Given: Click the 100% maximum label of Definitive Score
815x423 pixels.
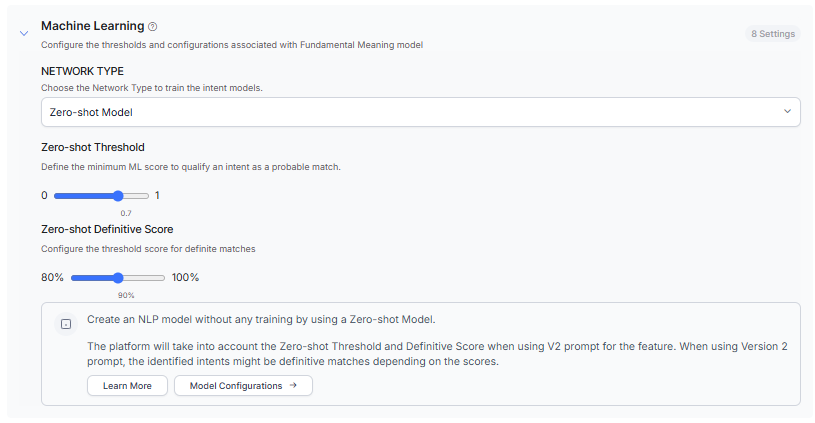Looking at the screenshot, I should coord(186,278).
